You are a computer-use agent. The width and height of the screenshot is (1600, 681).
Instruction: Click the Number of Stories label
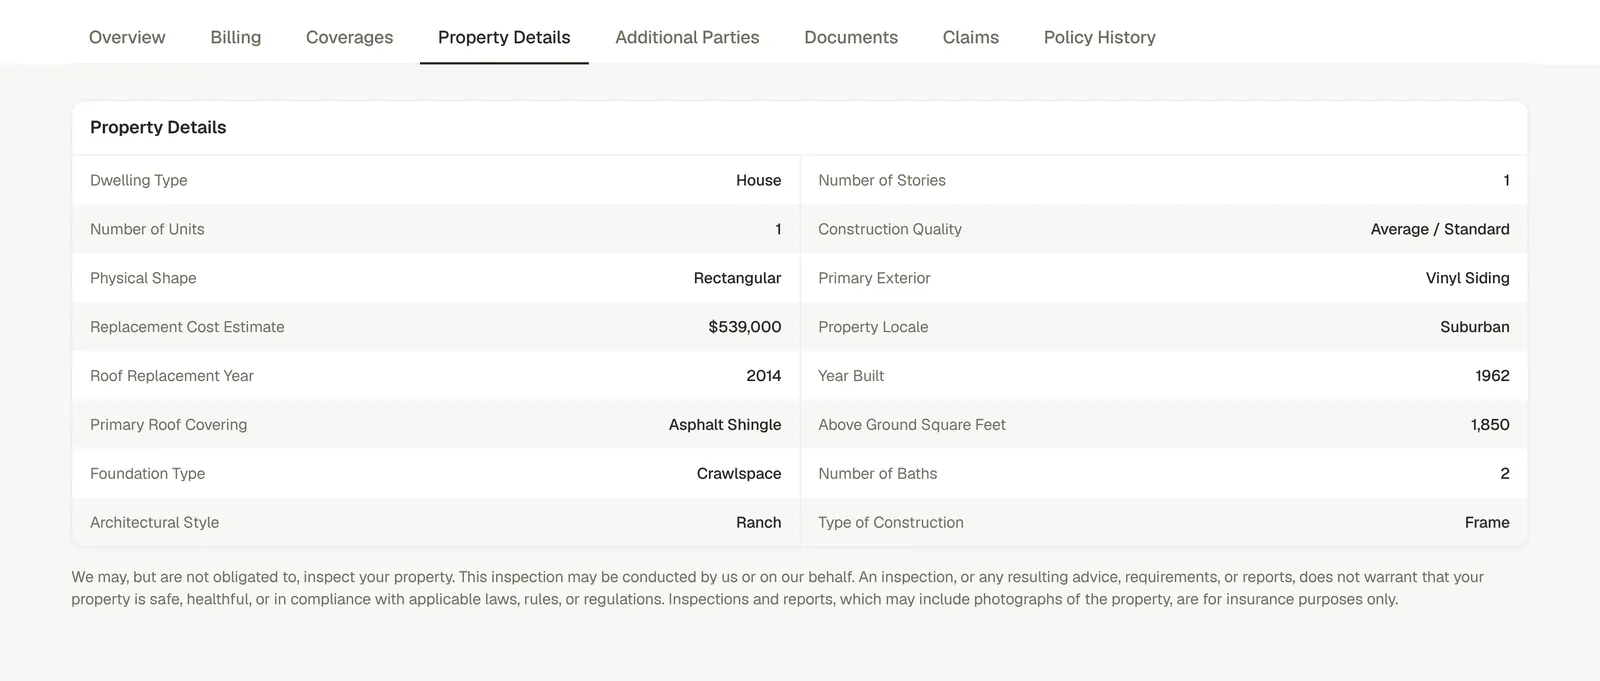[882, 180]
